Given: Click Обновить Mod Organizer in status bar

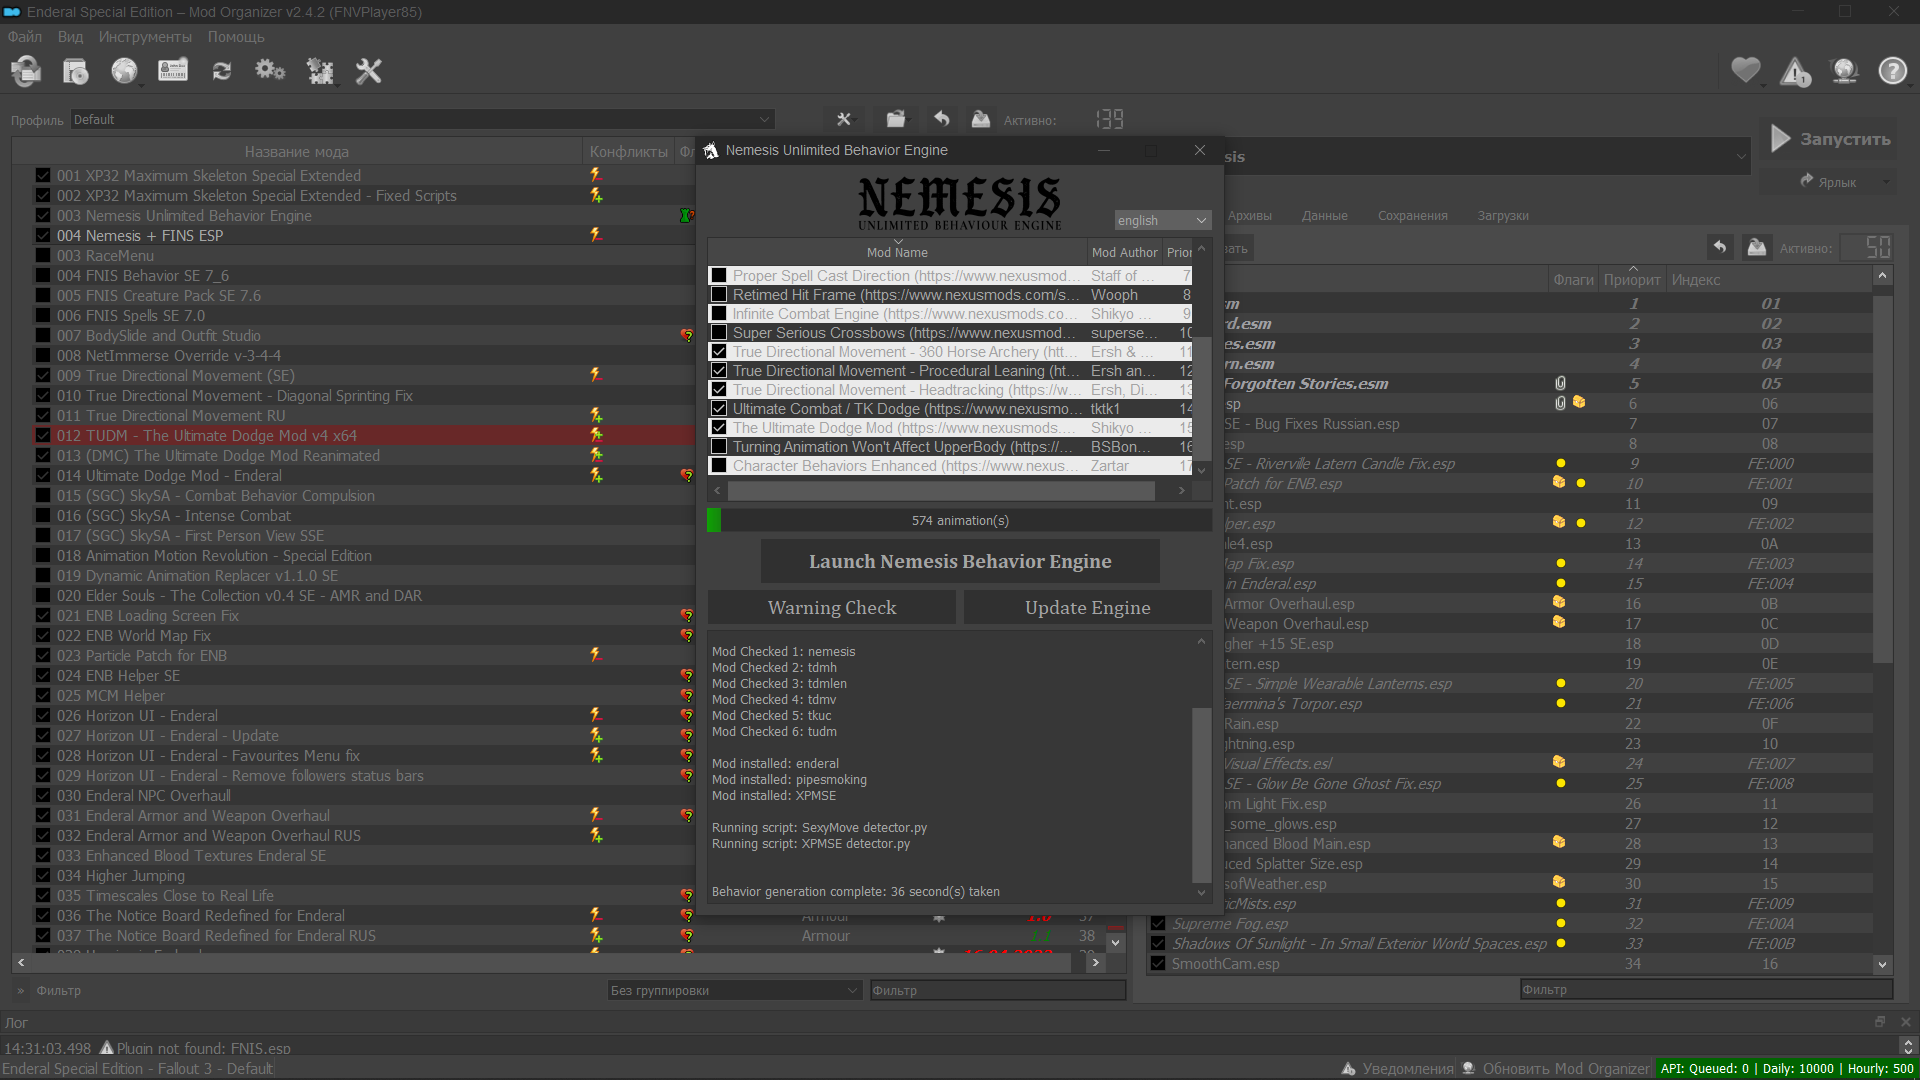Looking at the screenshot, I should (x=1556, y=1068).
